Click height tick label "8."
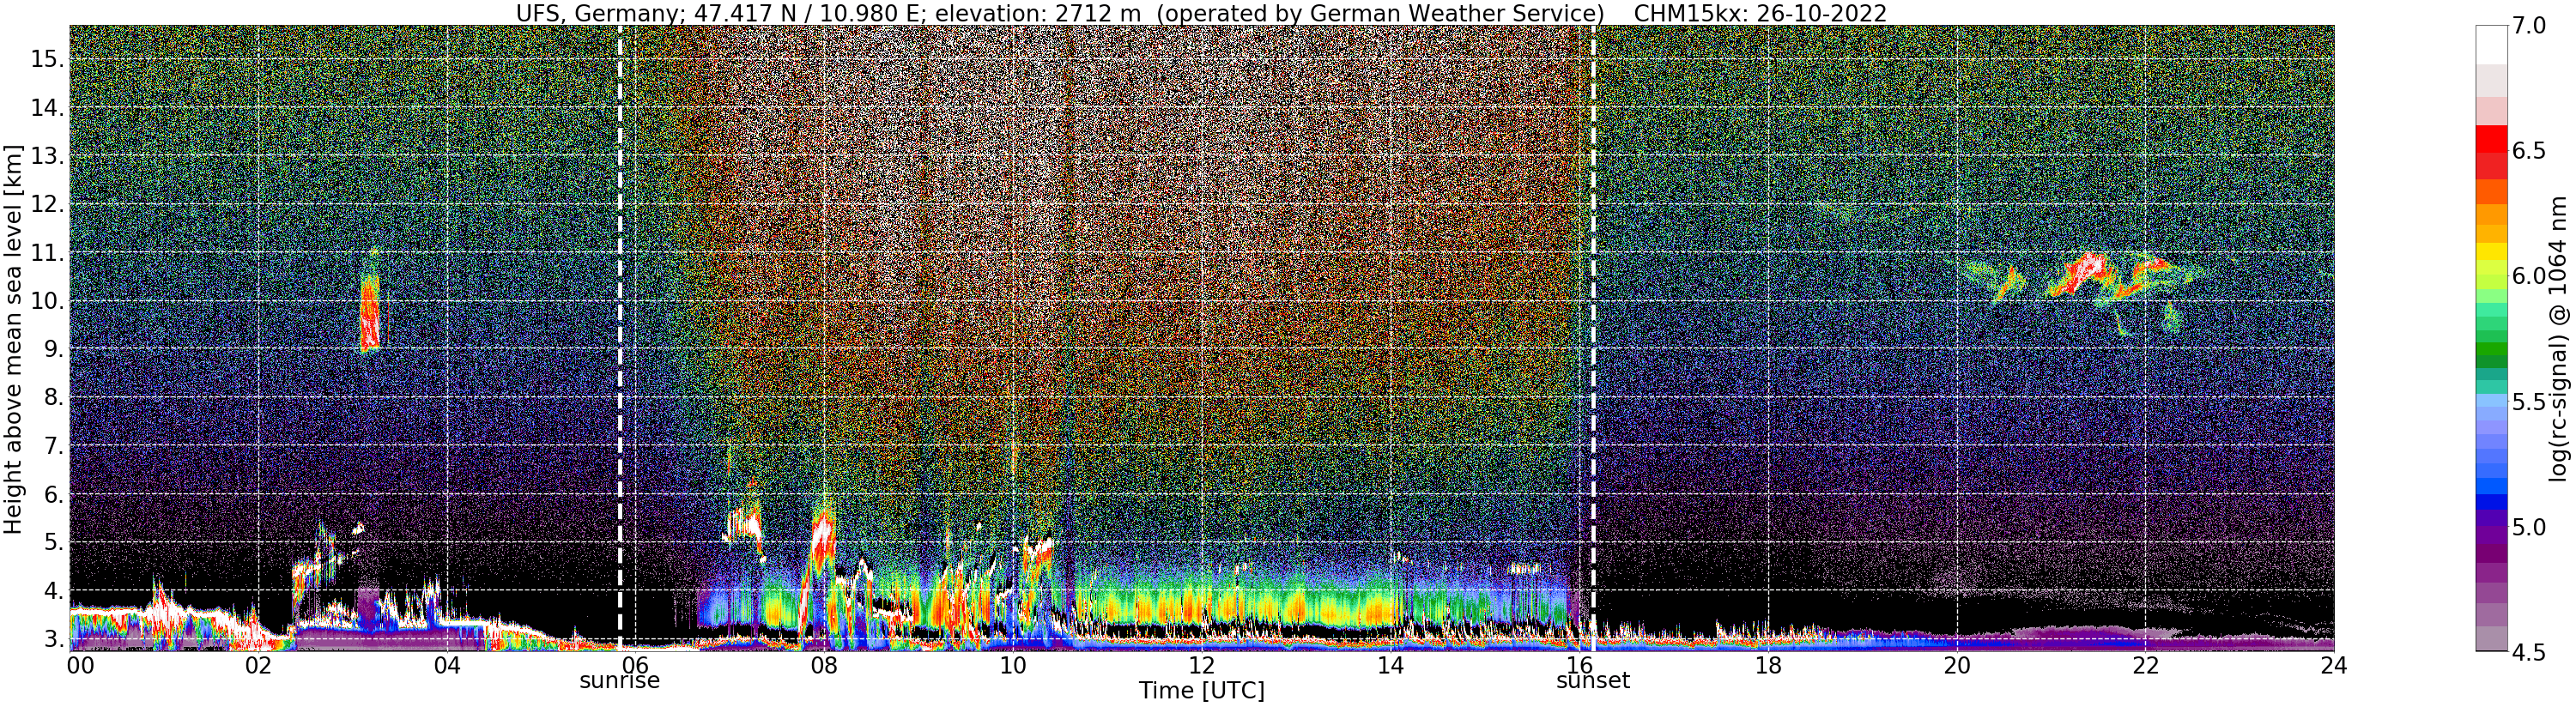This screenshot has width=2576, height=707. tap(53, 398)
